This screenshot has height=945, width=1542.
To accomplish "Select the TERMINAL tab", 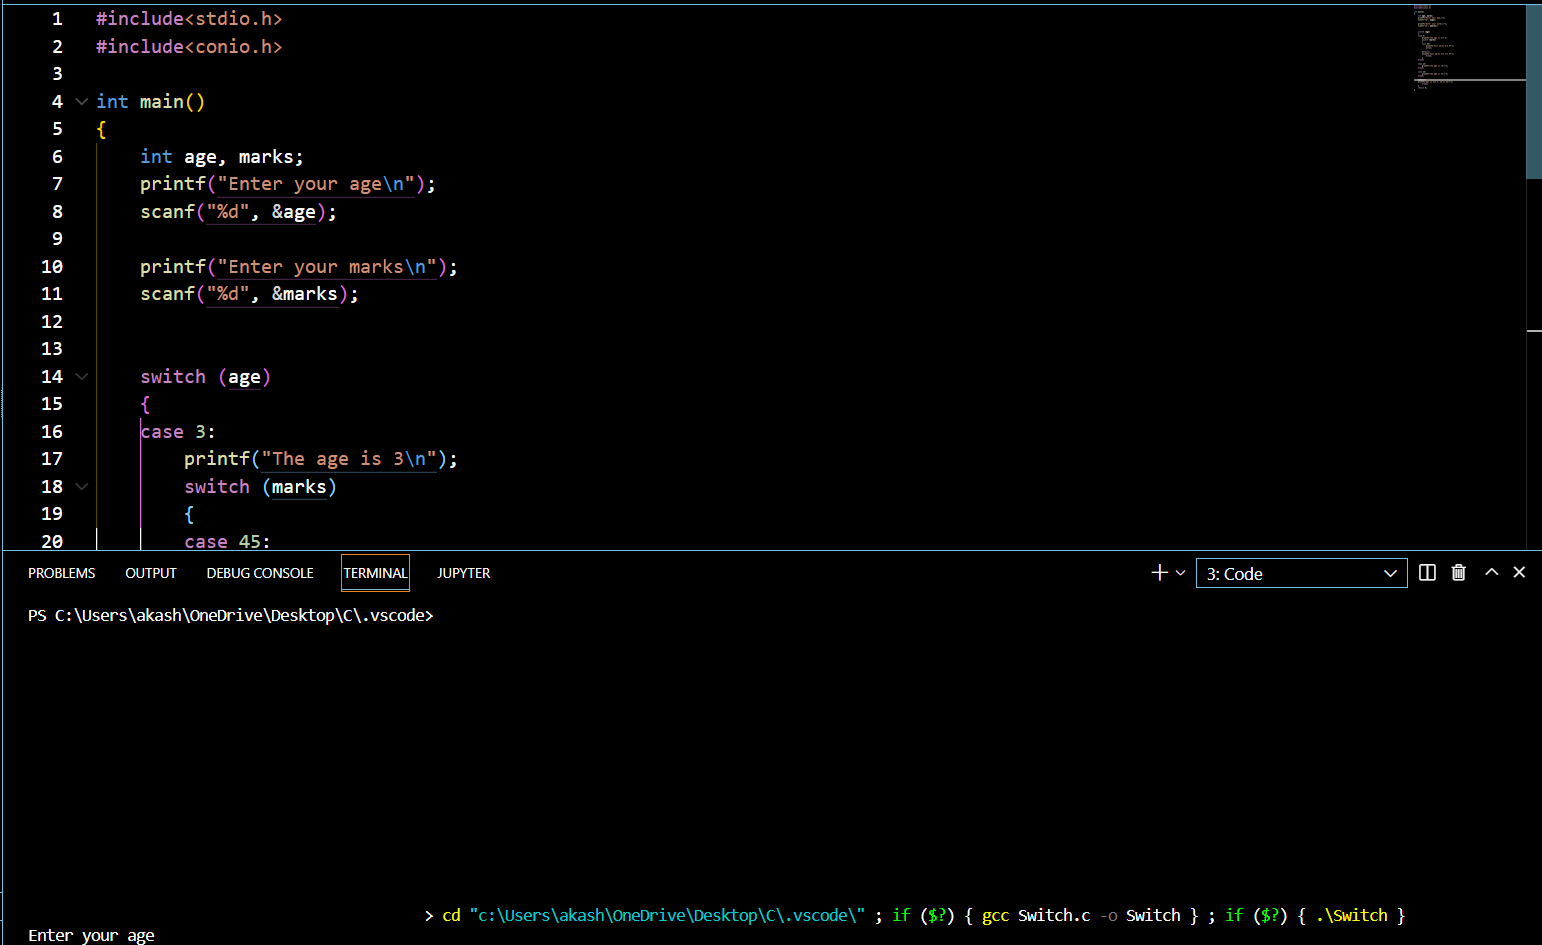I will tap(375, 573).
